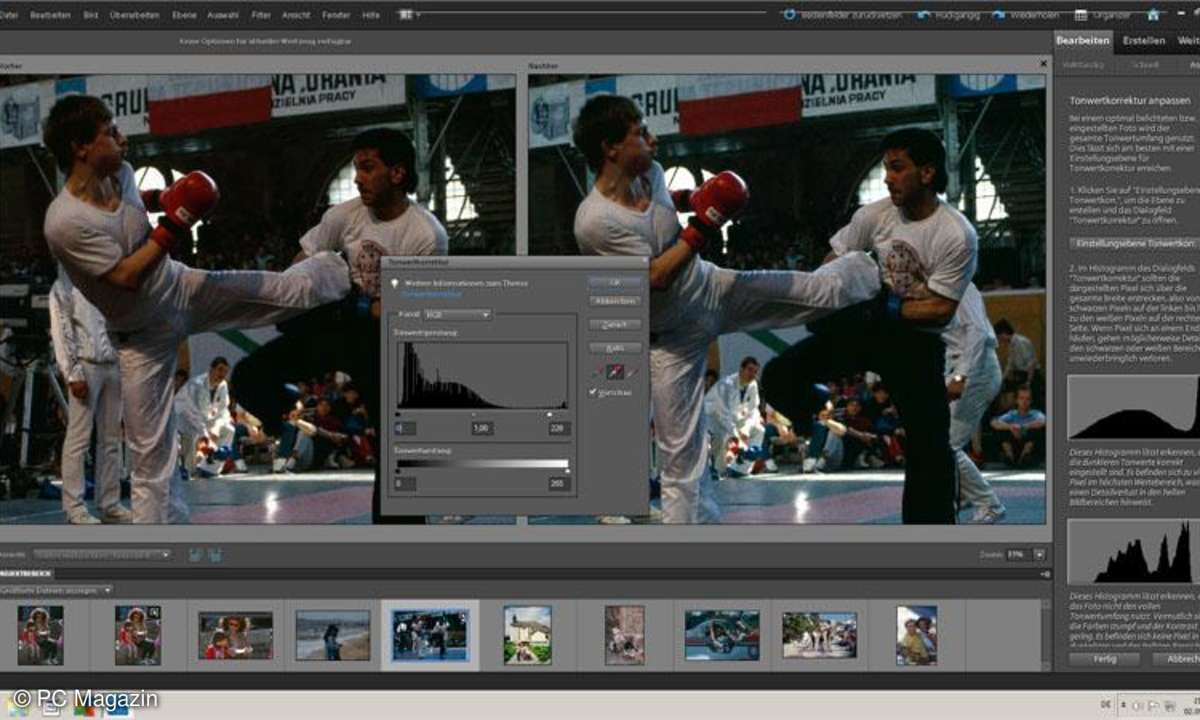Click the tall narrow brown-toned thumbnail in project bin
The image size is (1200, 720).
625,635
